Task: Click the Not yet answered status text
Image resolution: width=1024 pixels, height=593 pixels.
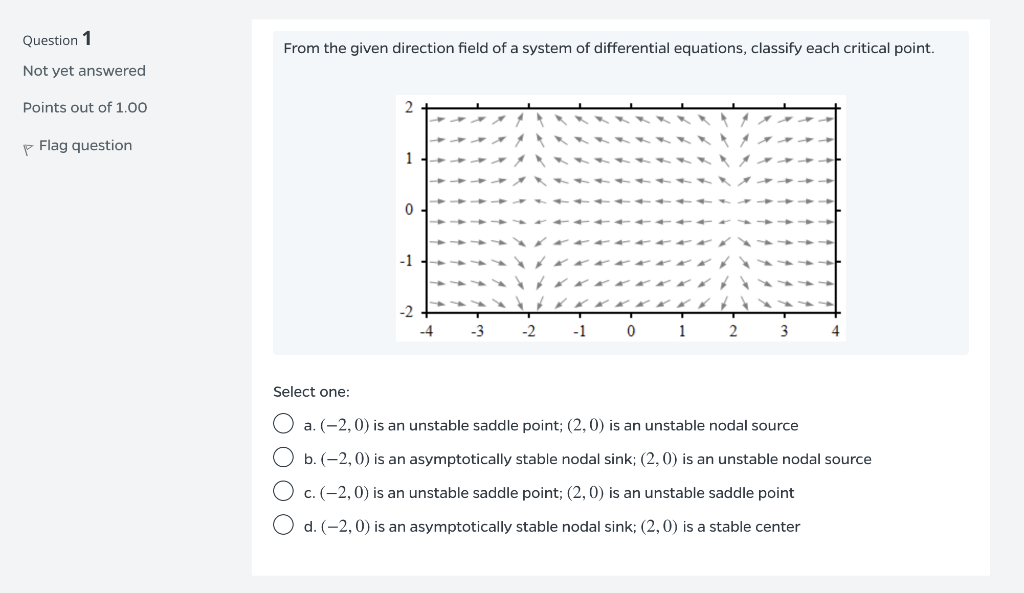Action: (x=84, y=71)
